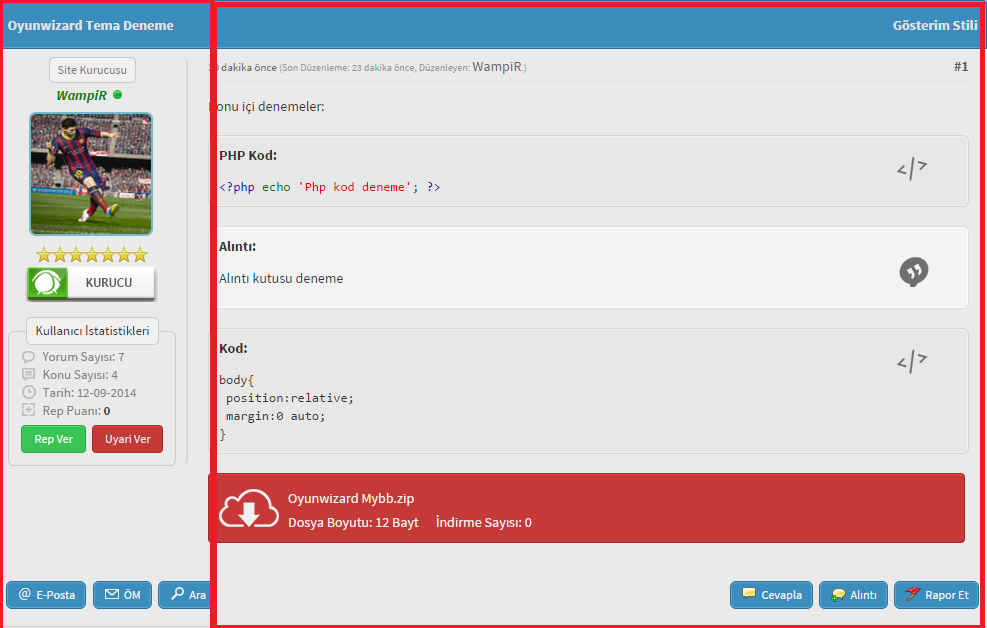Click the text 'Alıntı kutusu deneme'
987x628 pixels.
coord(281,278)
